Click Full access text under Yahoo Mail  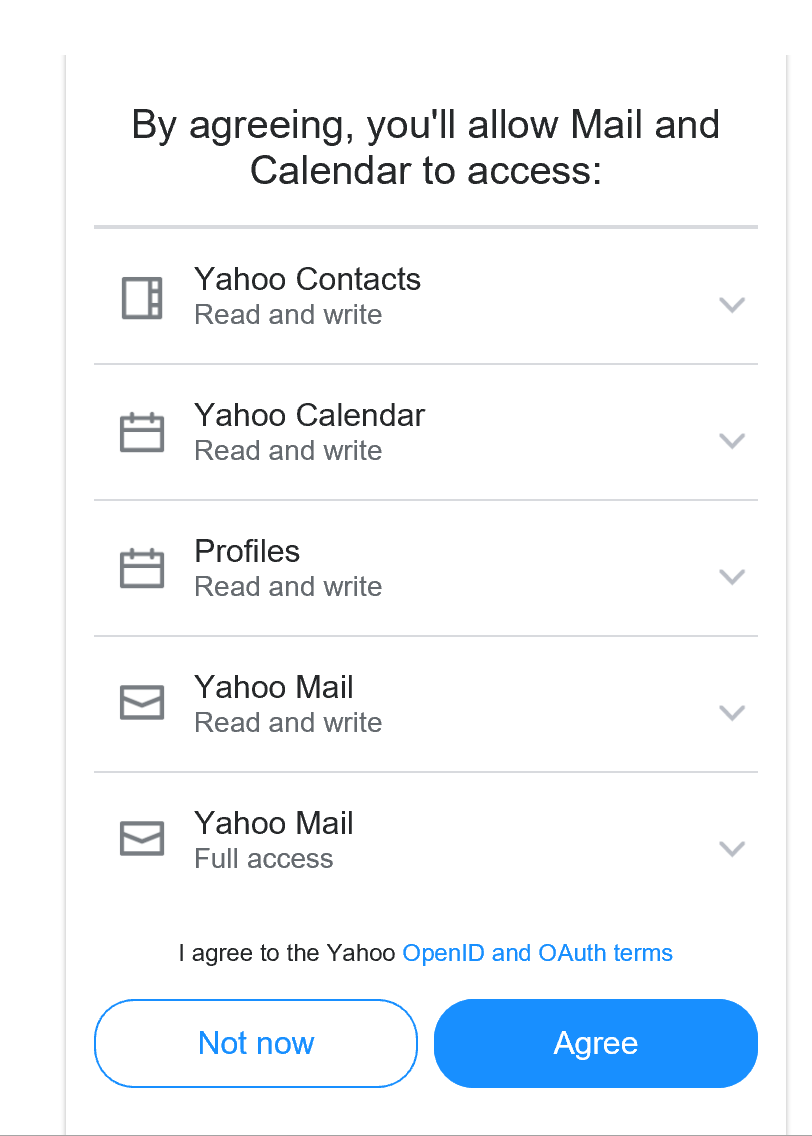tap(264, 859)
